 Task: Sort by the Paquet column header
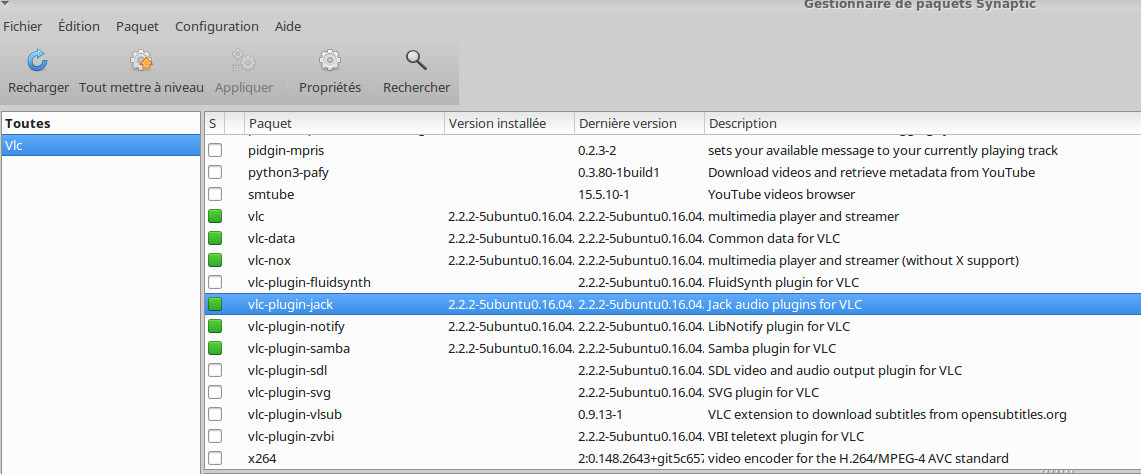[343, 123]
